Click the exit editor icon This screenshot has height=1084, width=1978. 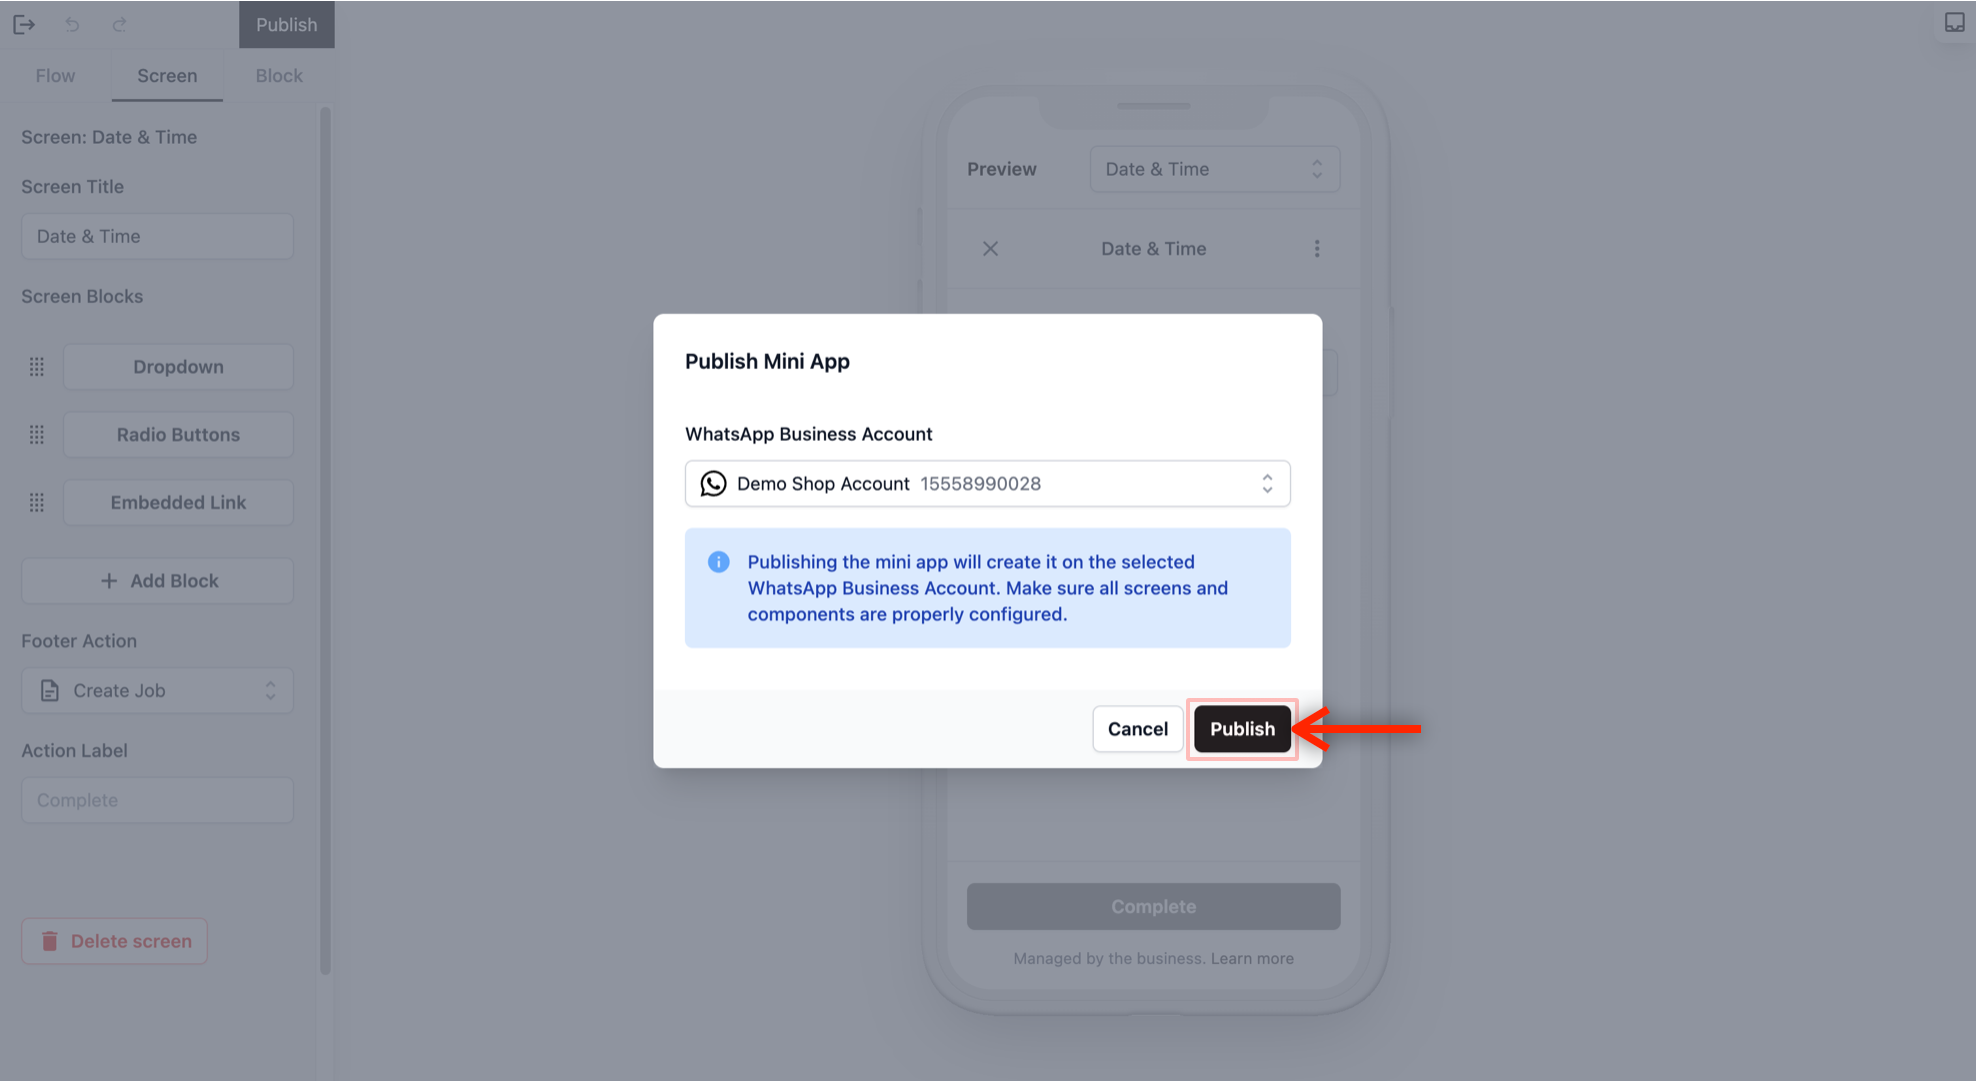tap(24, 24)
